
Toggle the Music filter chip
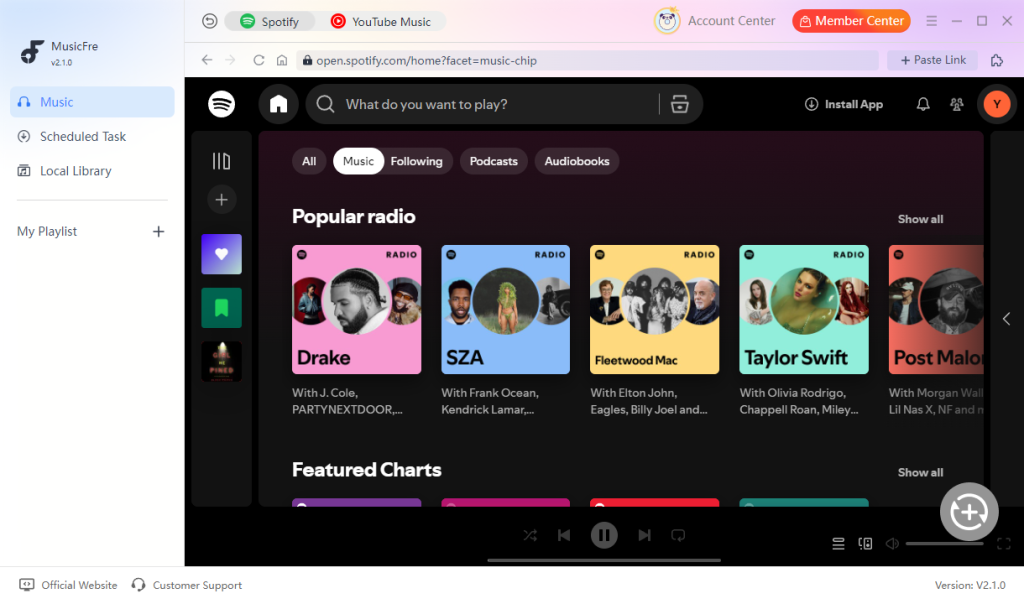pos(358,161)
